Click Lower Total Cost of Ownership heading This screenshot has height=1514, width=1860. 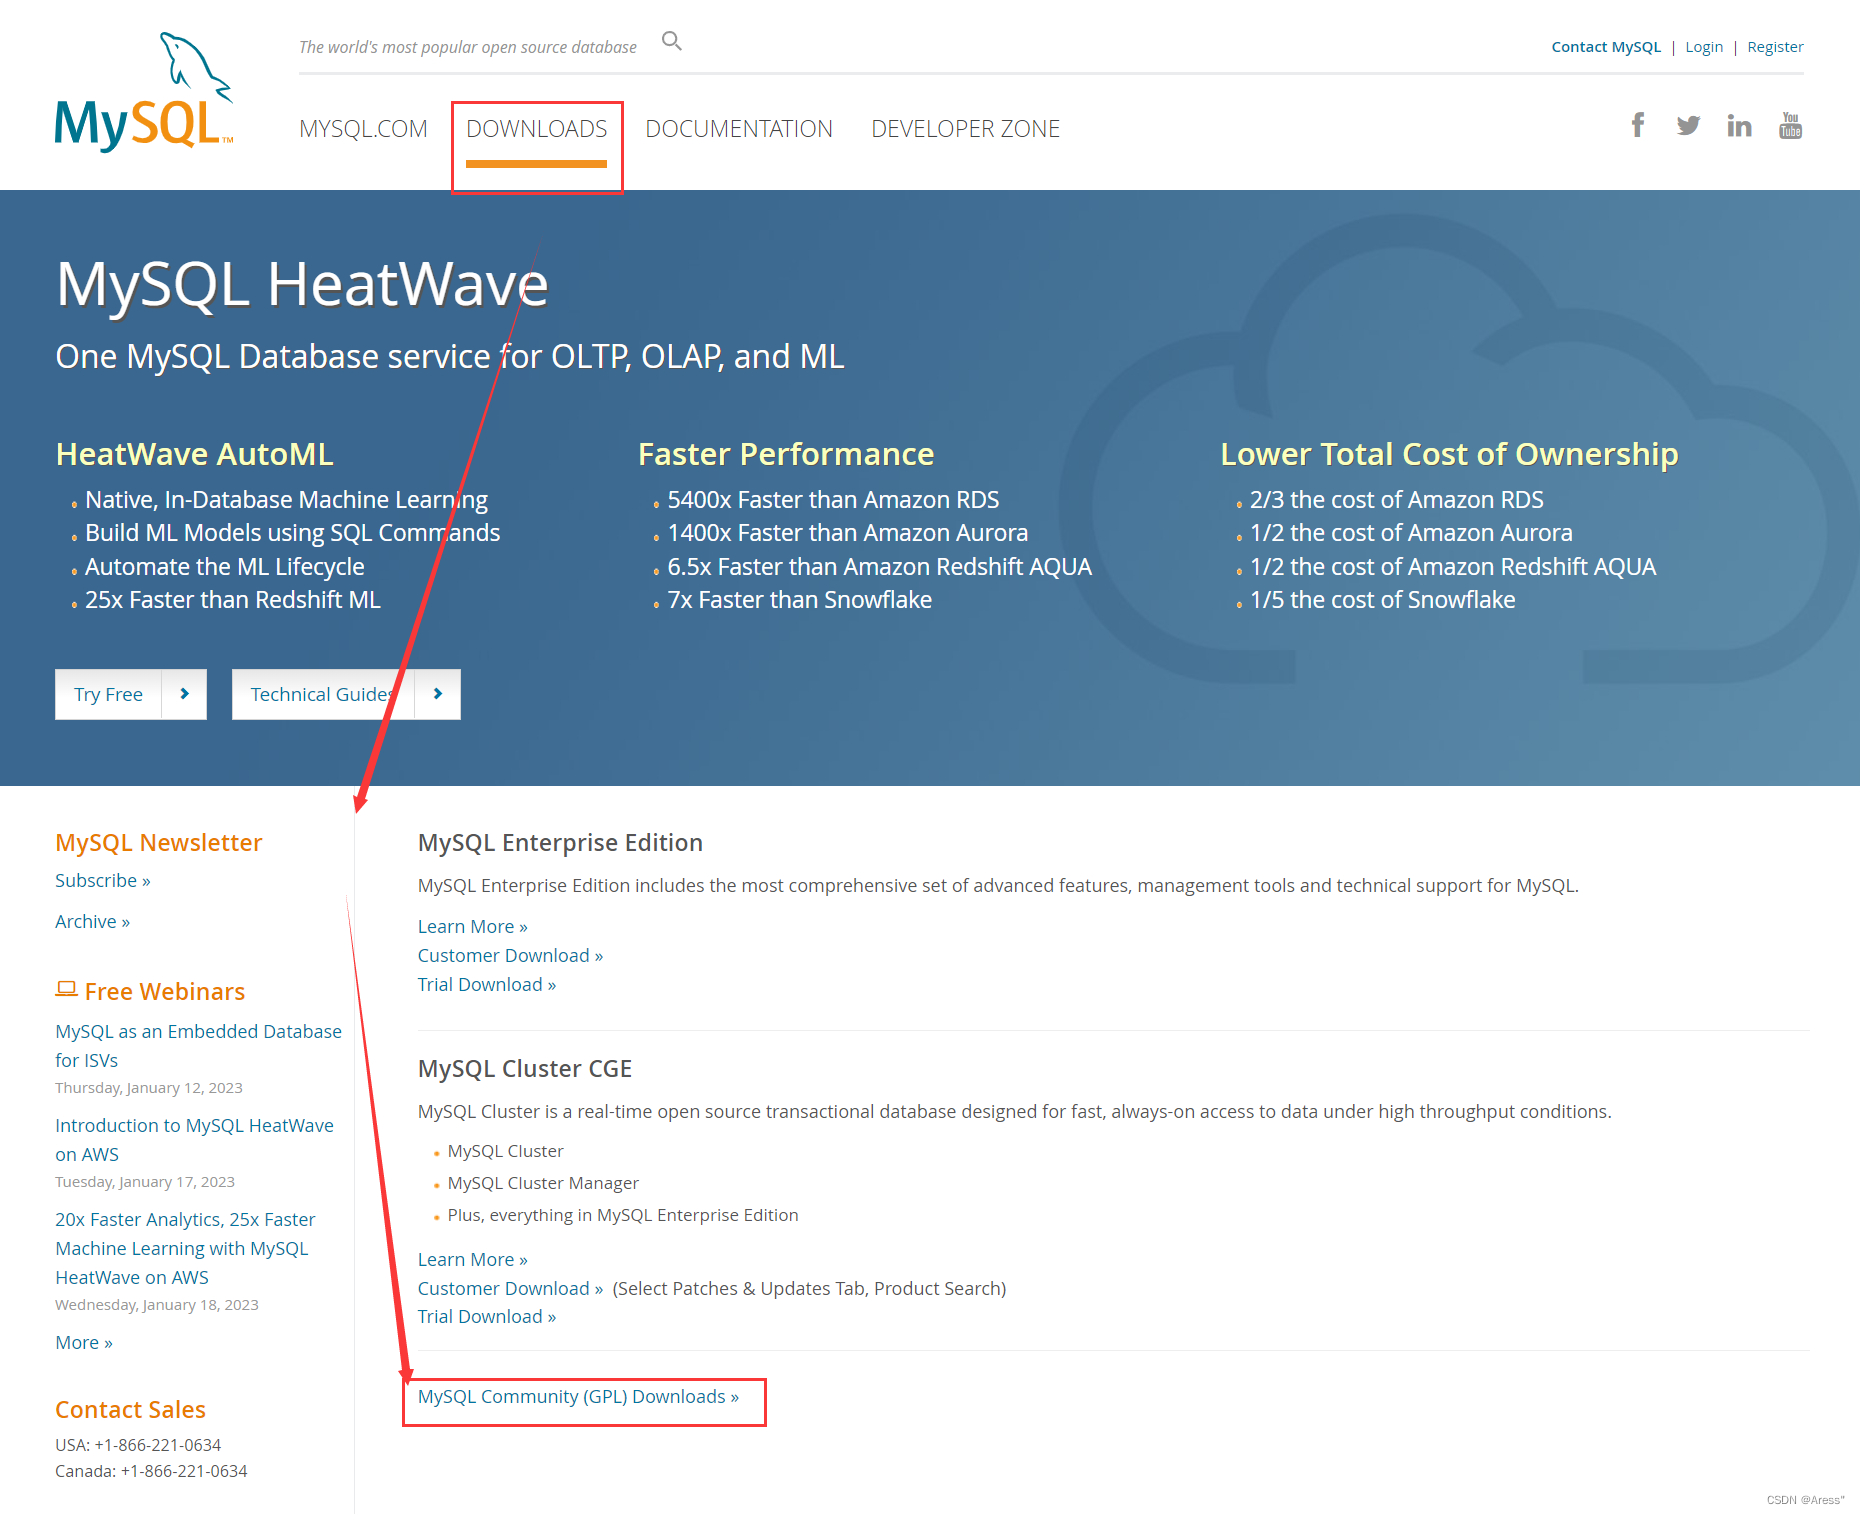[x=1449, y=454]
